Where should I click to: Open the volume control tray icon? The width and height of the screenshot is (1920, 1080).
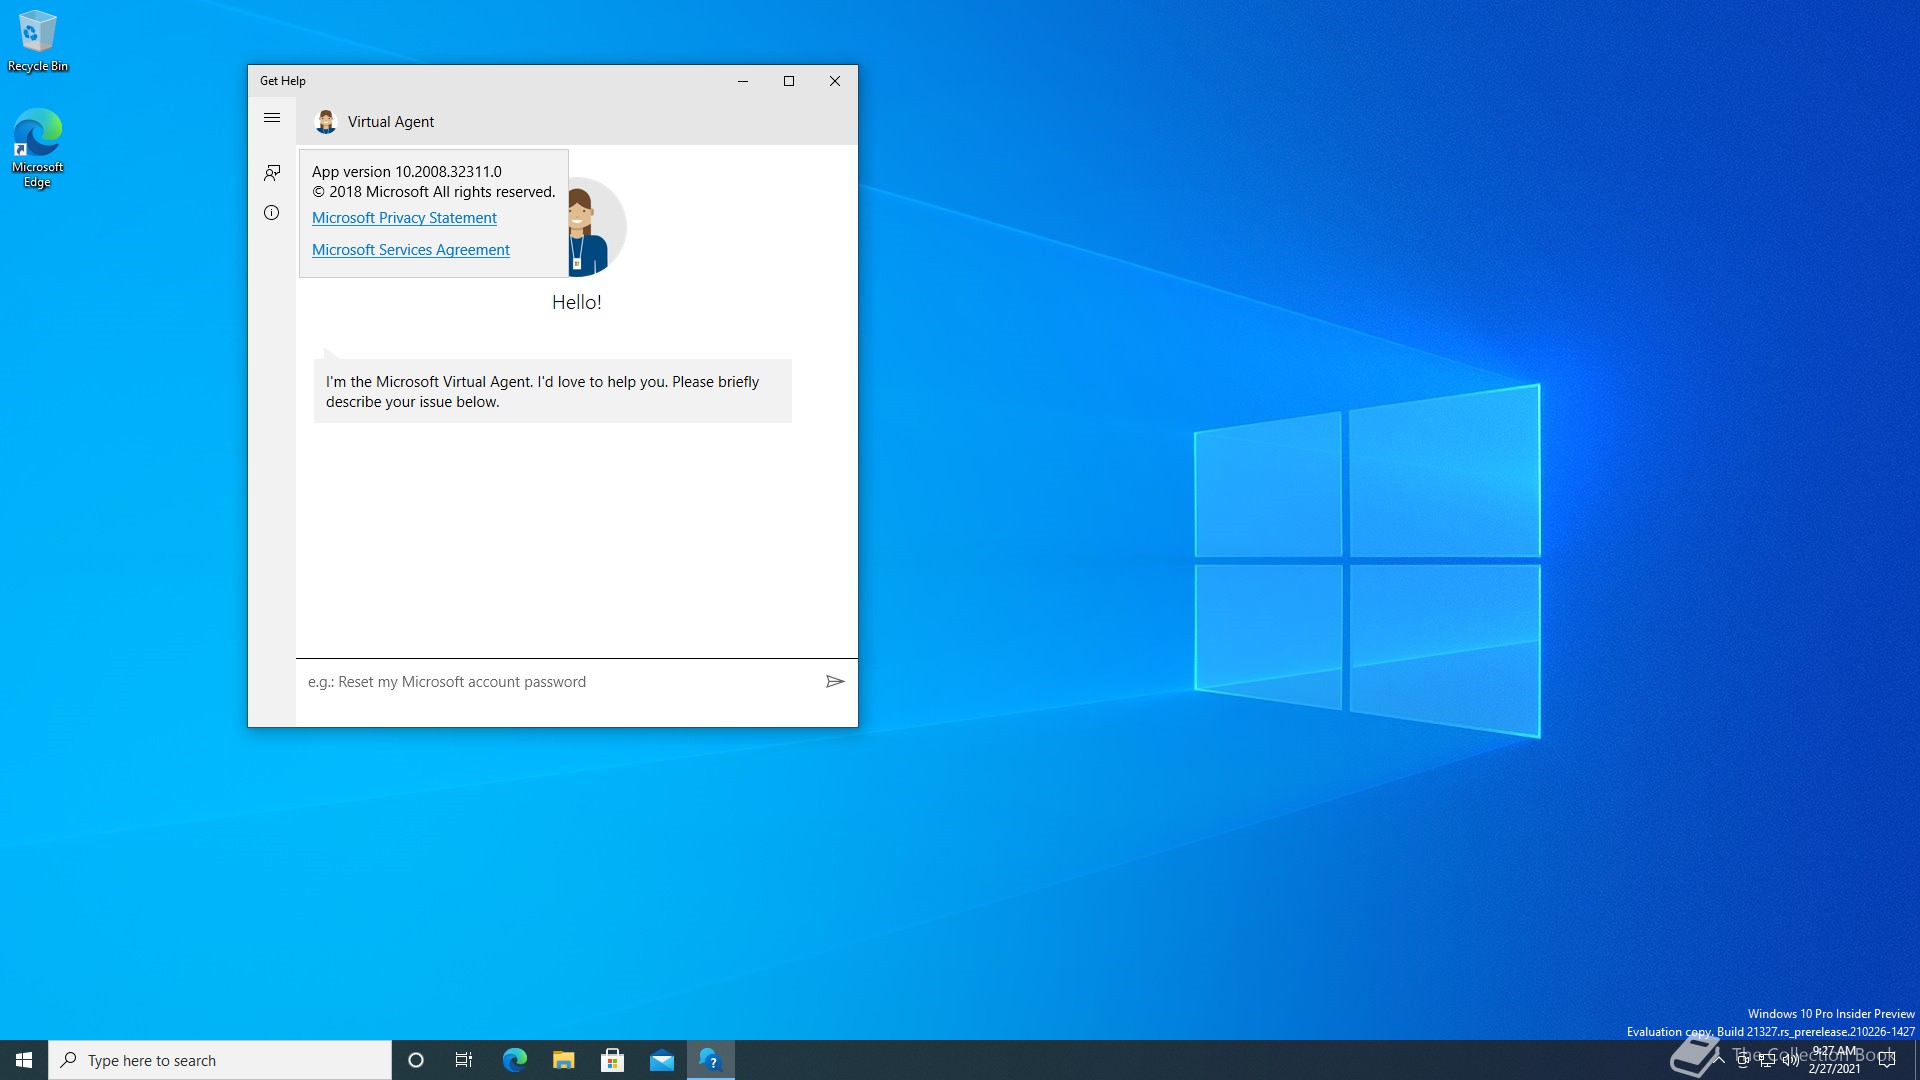1791,1060
